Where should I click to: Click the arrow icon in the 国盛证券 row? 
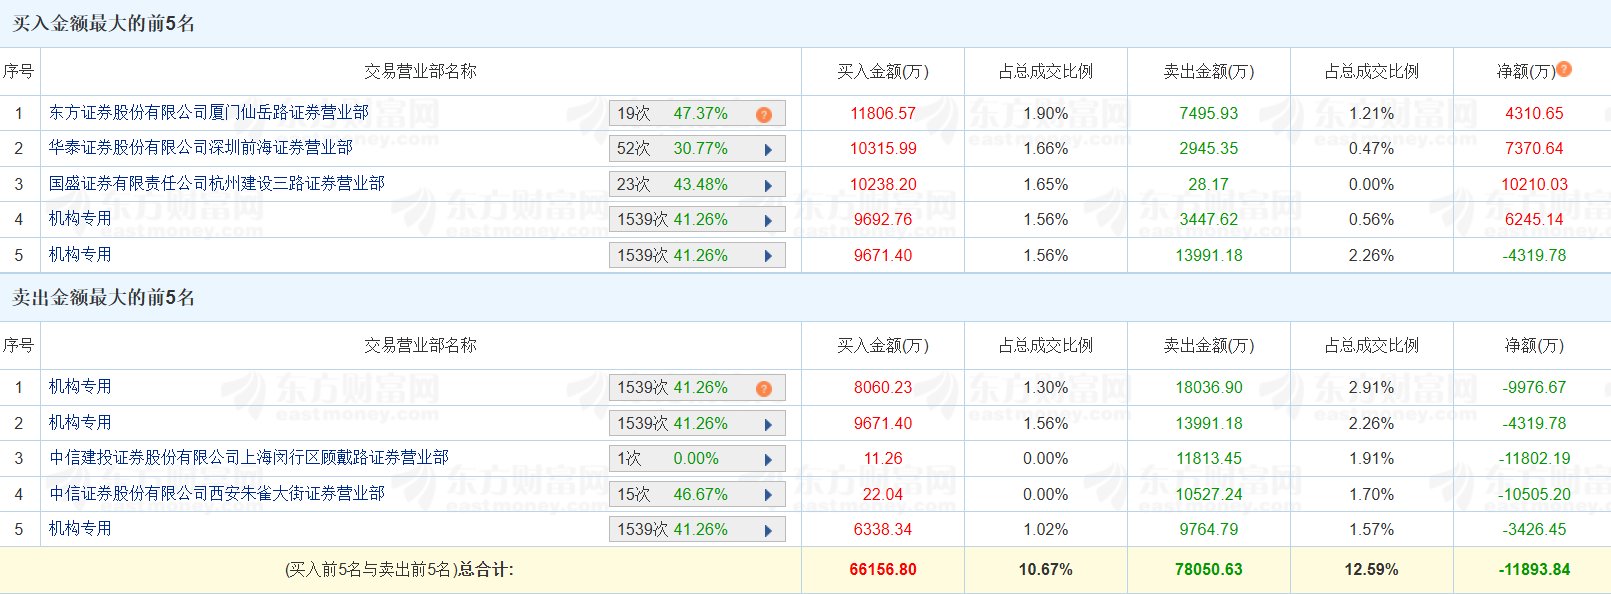(768, 185)
